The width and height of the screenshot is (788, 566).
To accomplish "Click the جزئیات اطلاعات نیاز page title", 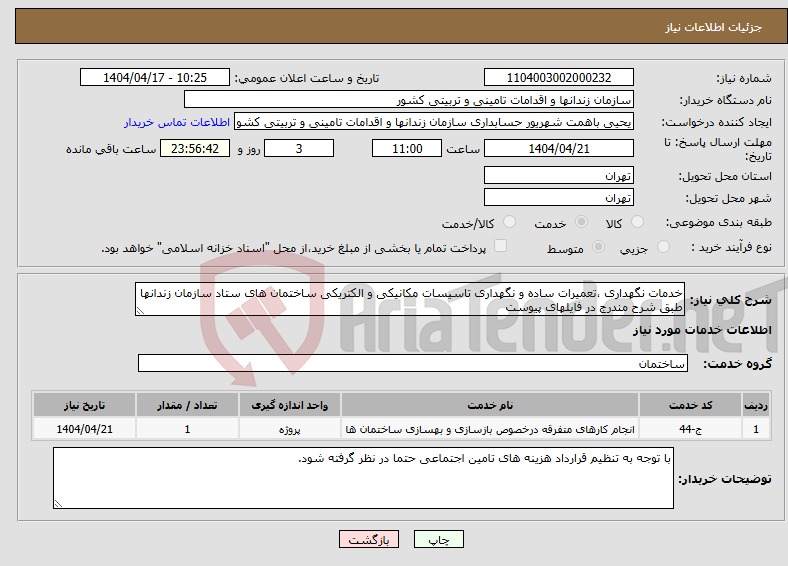I will pos(714,27).
